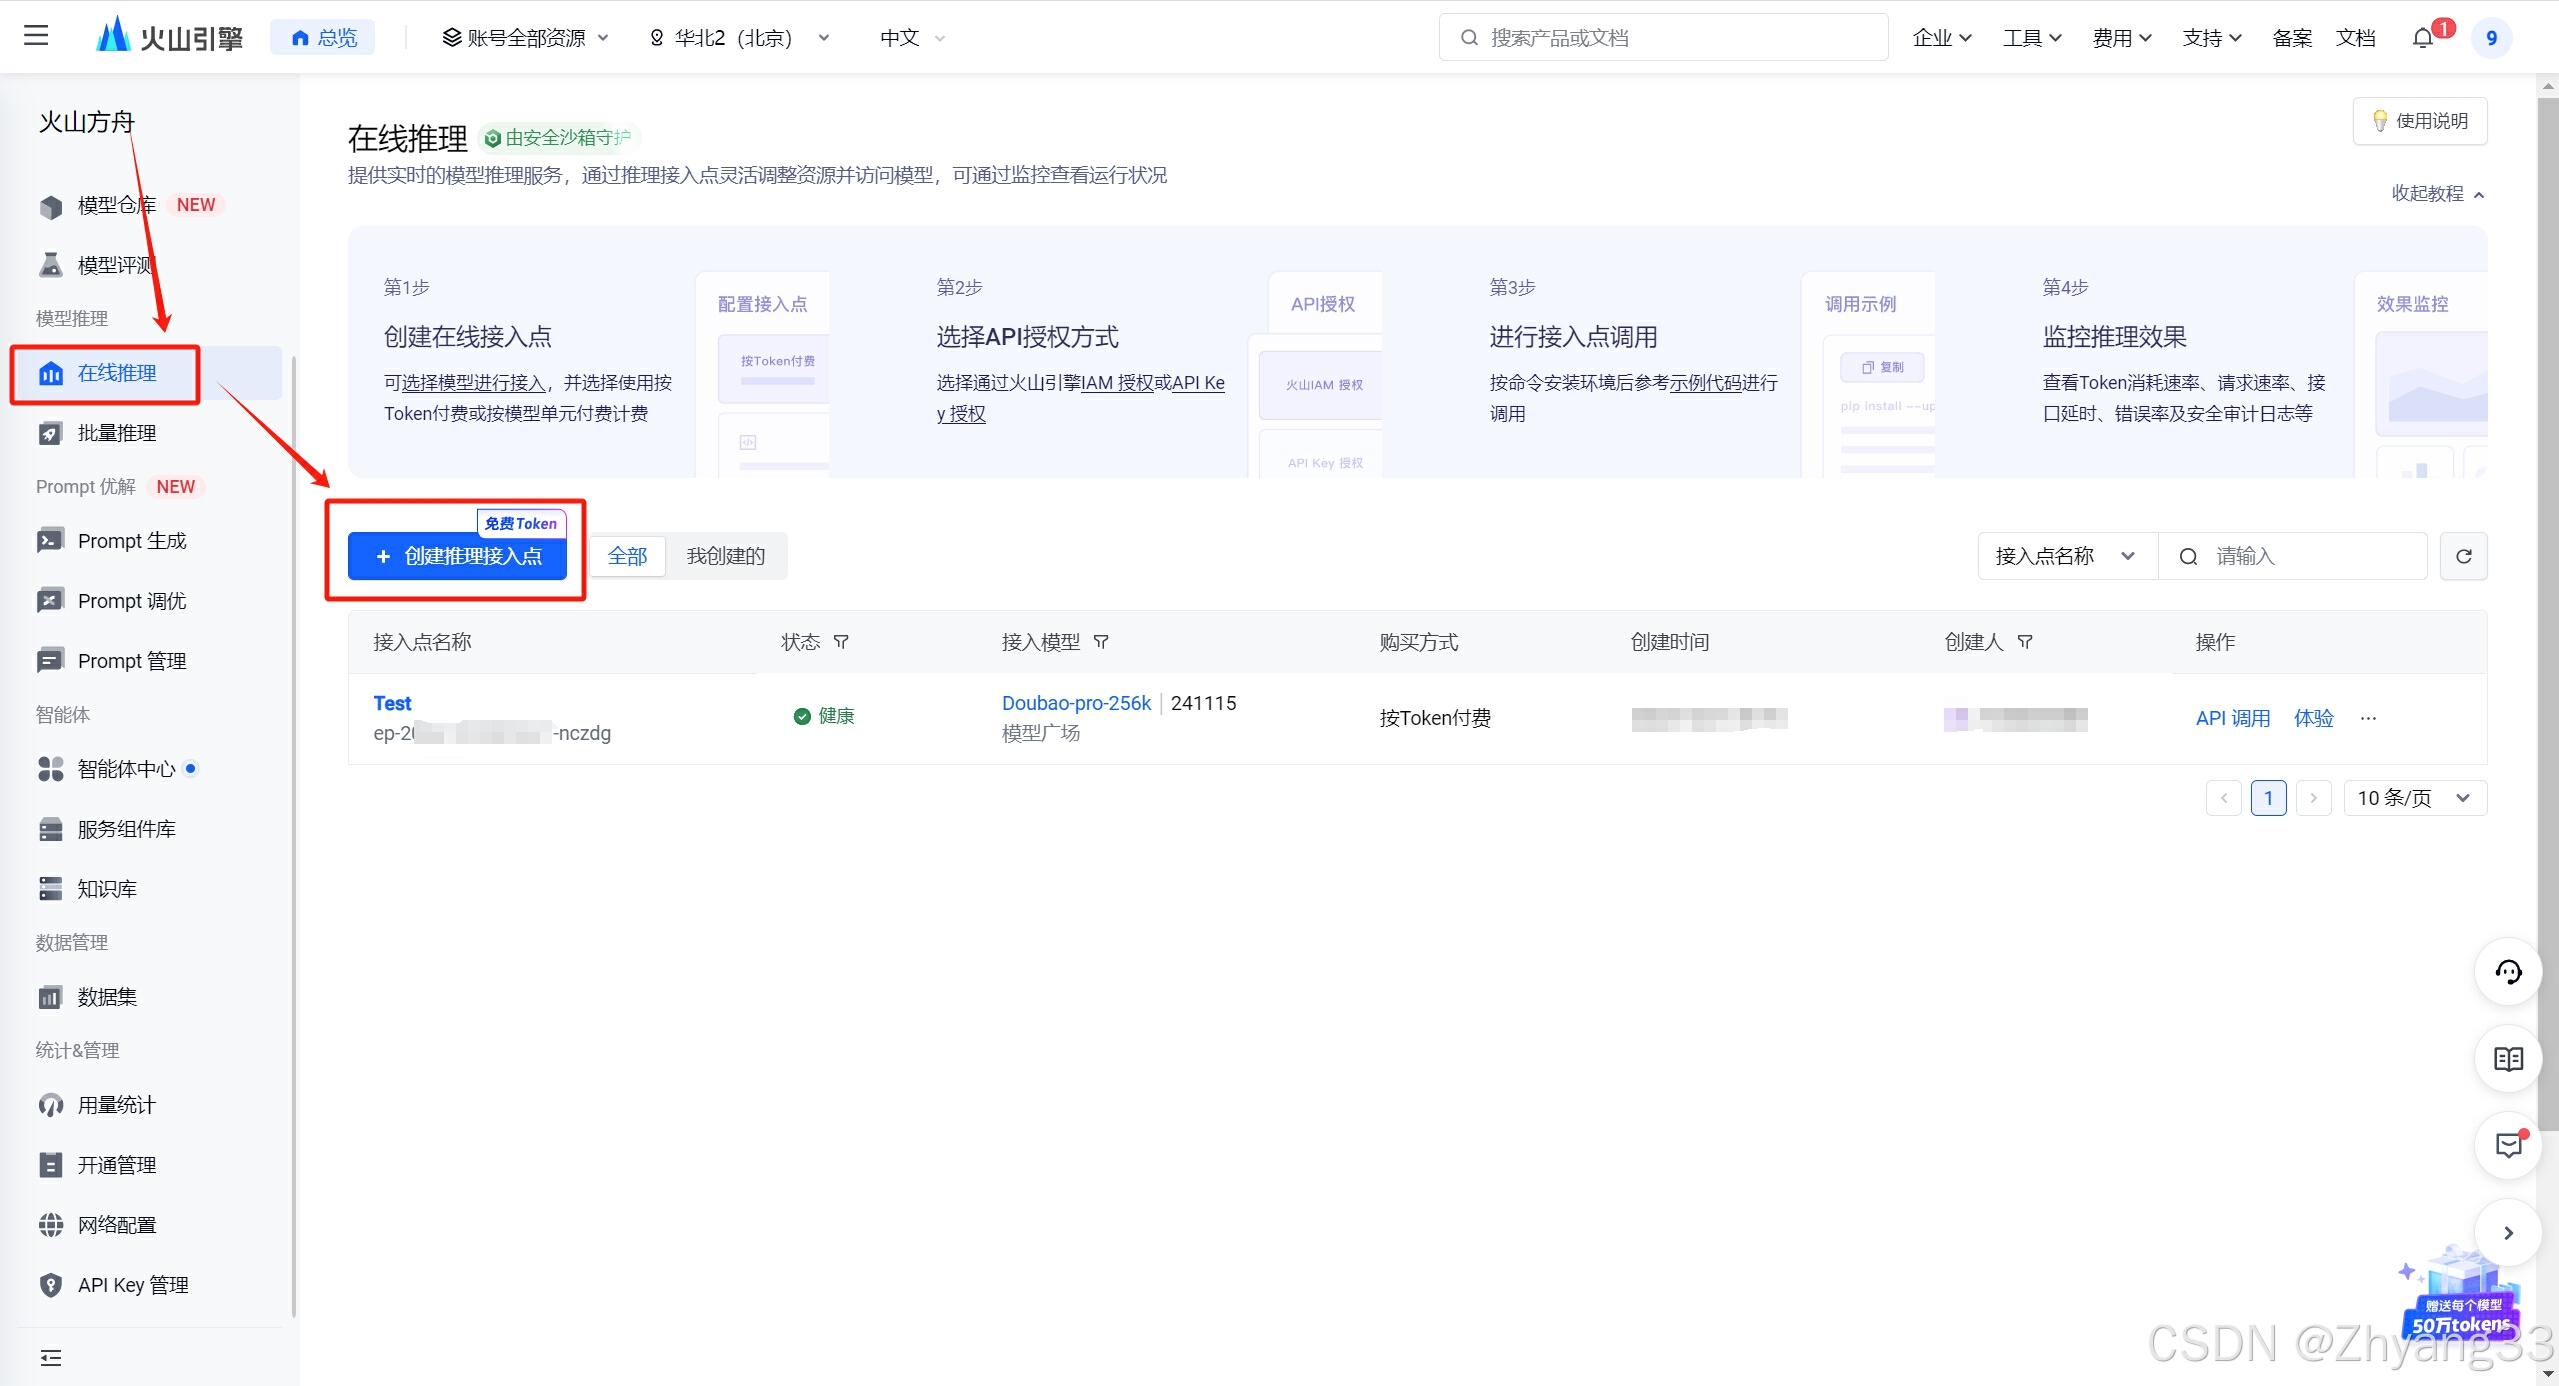Image resolution: width=2559 pixels, height=1386 pixels.
Task: Click the refresh list icon button
Action: point(2463,556)
